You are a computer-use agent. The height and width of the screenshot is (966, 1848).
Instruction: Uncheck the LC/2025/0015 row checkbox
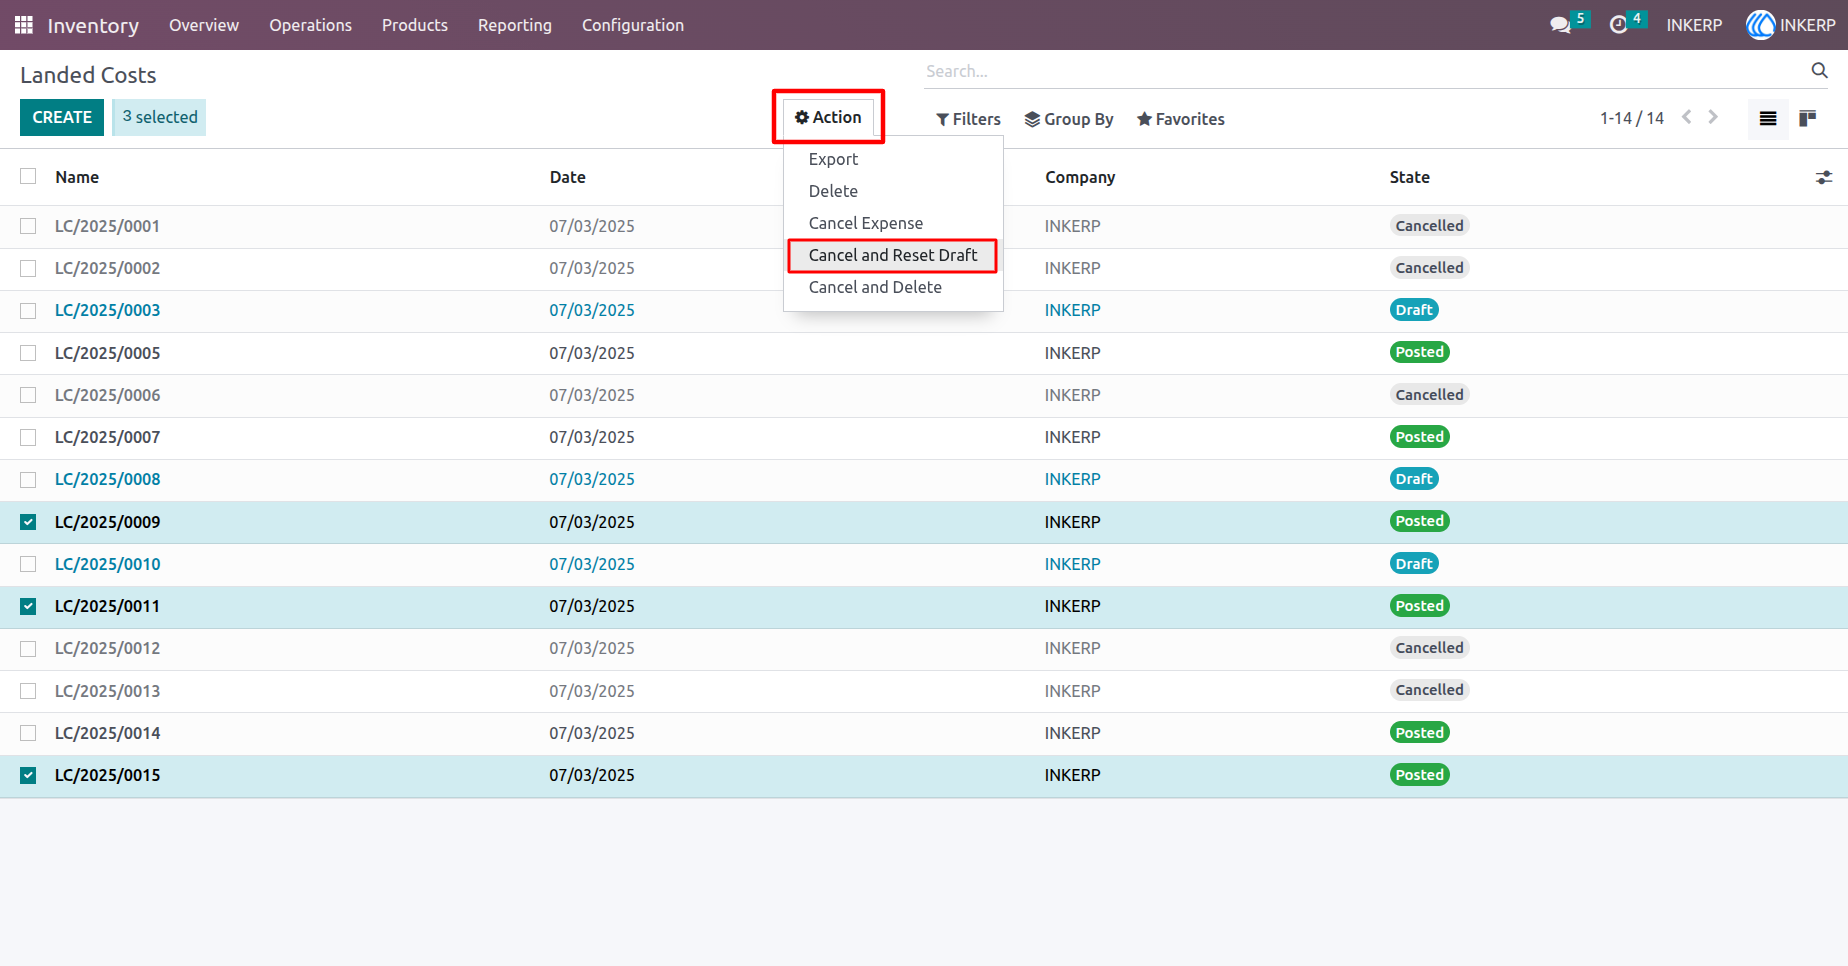pos(28,775)
